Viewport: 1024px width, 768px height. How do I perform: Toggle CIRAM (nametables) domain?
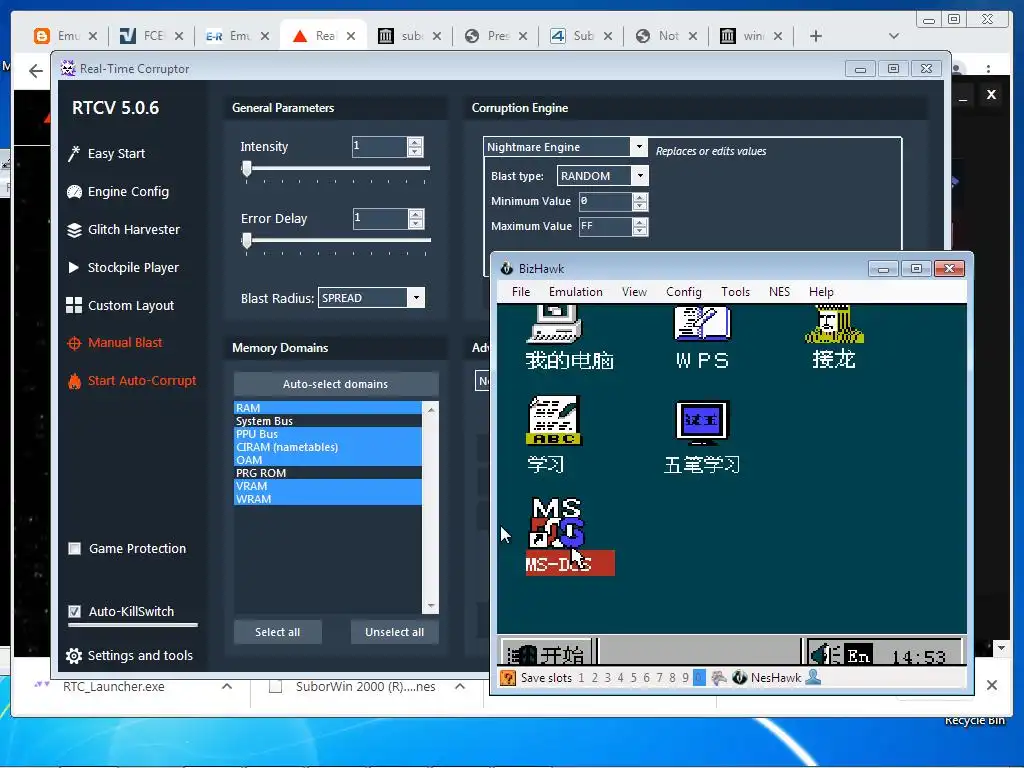click(x=328, y=447)
